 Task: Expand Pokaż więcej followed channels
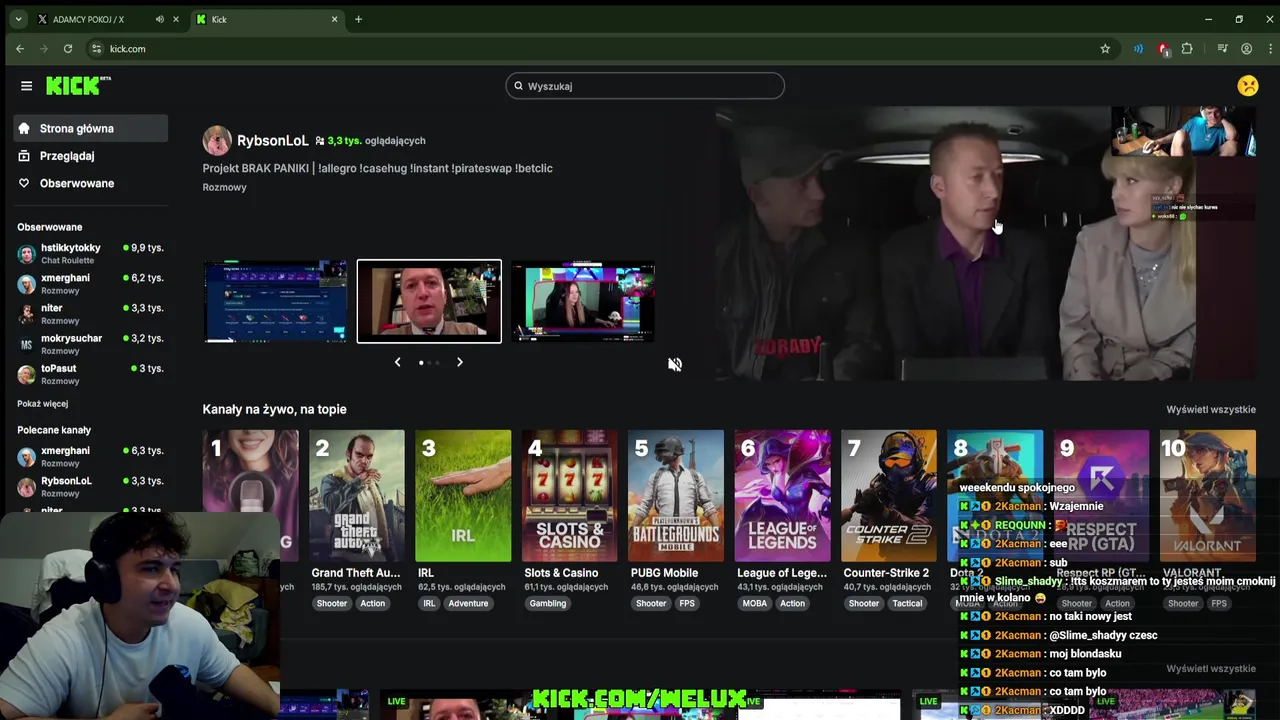pyautogui.click(x=42, y=404)
